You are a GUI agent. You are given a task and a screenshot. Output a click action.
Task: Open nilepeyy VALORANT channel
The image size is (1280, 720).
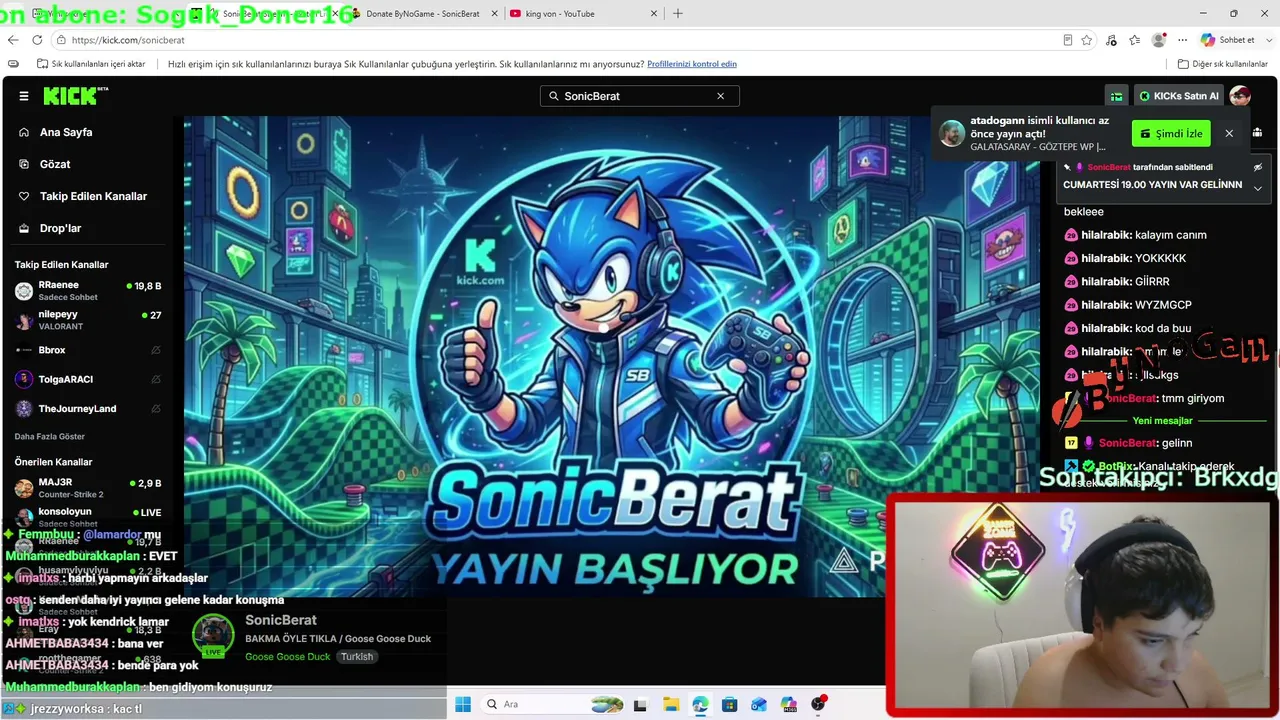[x=88, y=320]
